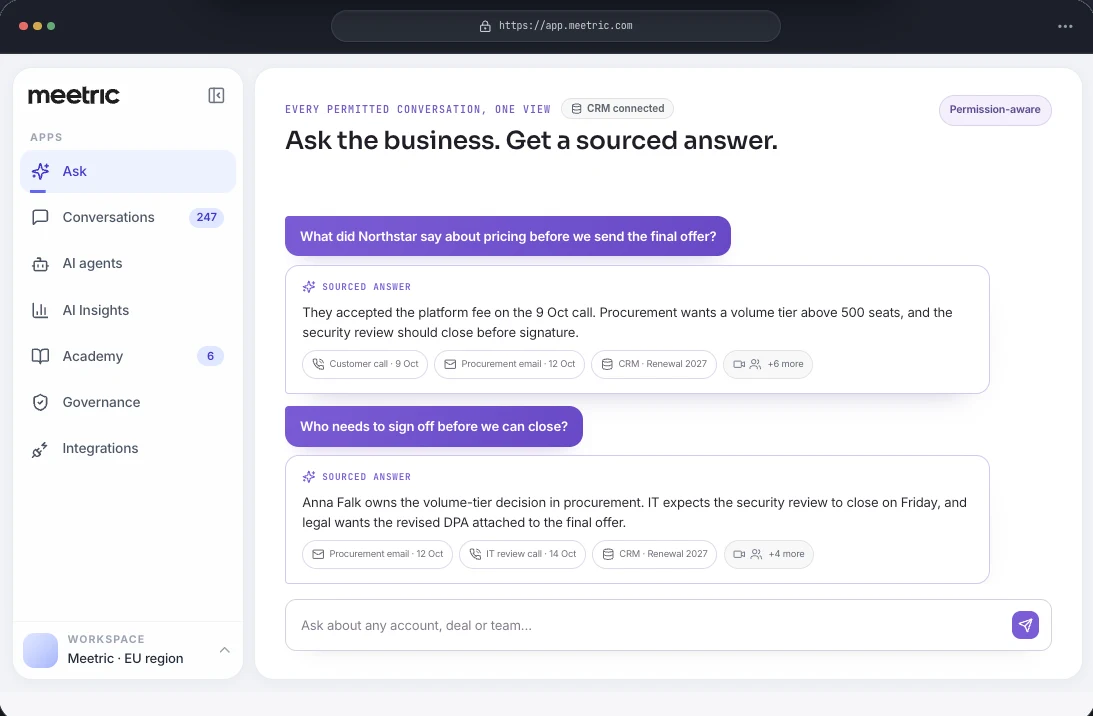Click phone icon on IT review call chip

pyautogui.click(x=475, y=554)
